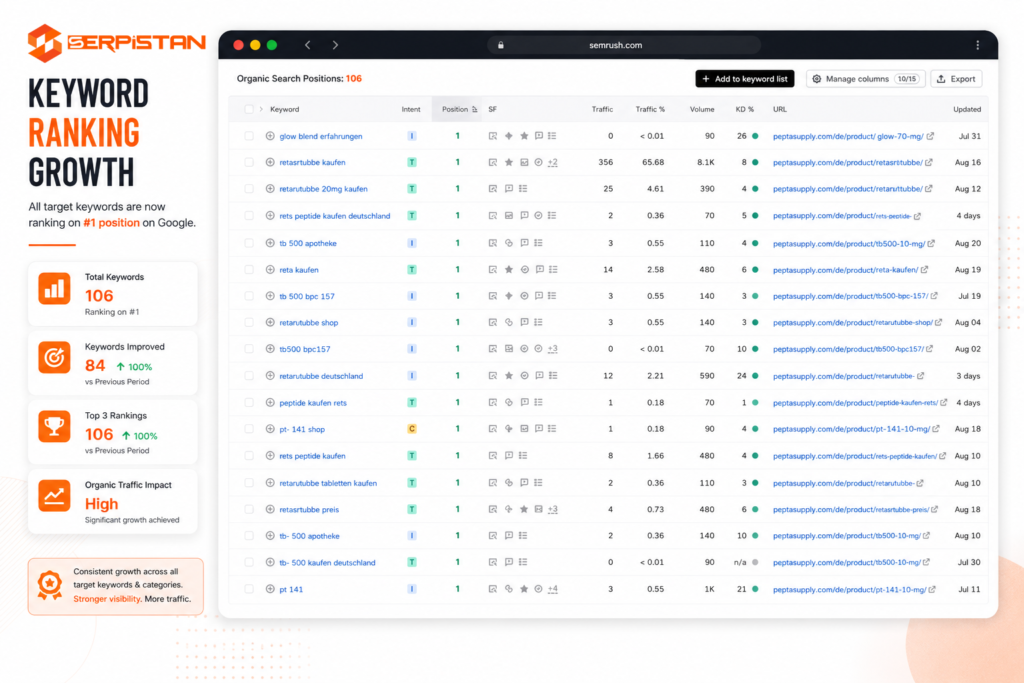Click the plus-circle icon beside tb500 bpc157

click(270, 349)
